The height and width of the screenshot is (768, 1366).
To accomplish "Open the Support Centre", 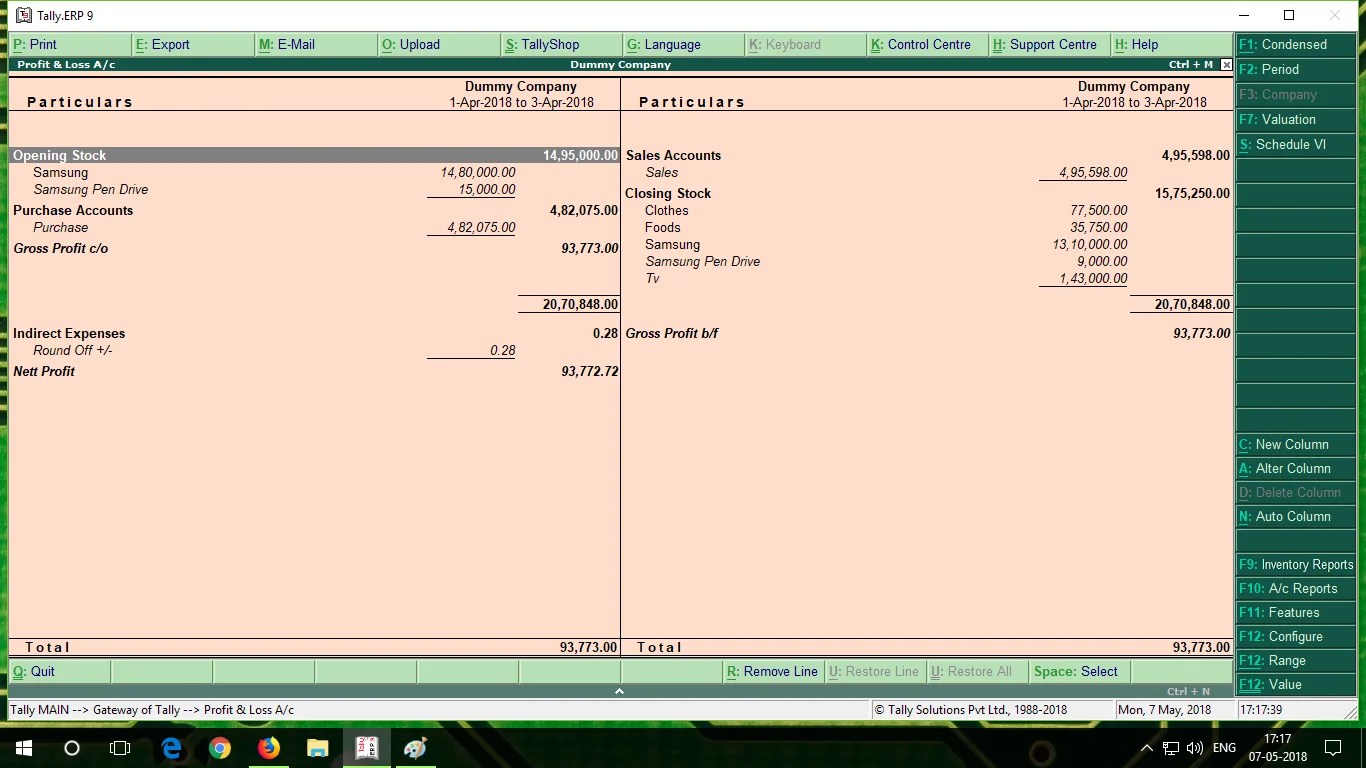I will [x=1049, y=44].
